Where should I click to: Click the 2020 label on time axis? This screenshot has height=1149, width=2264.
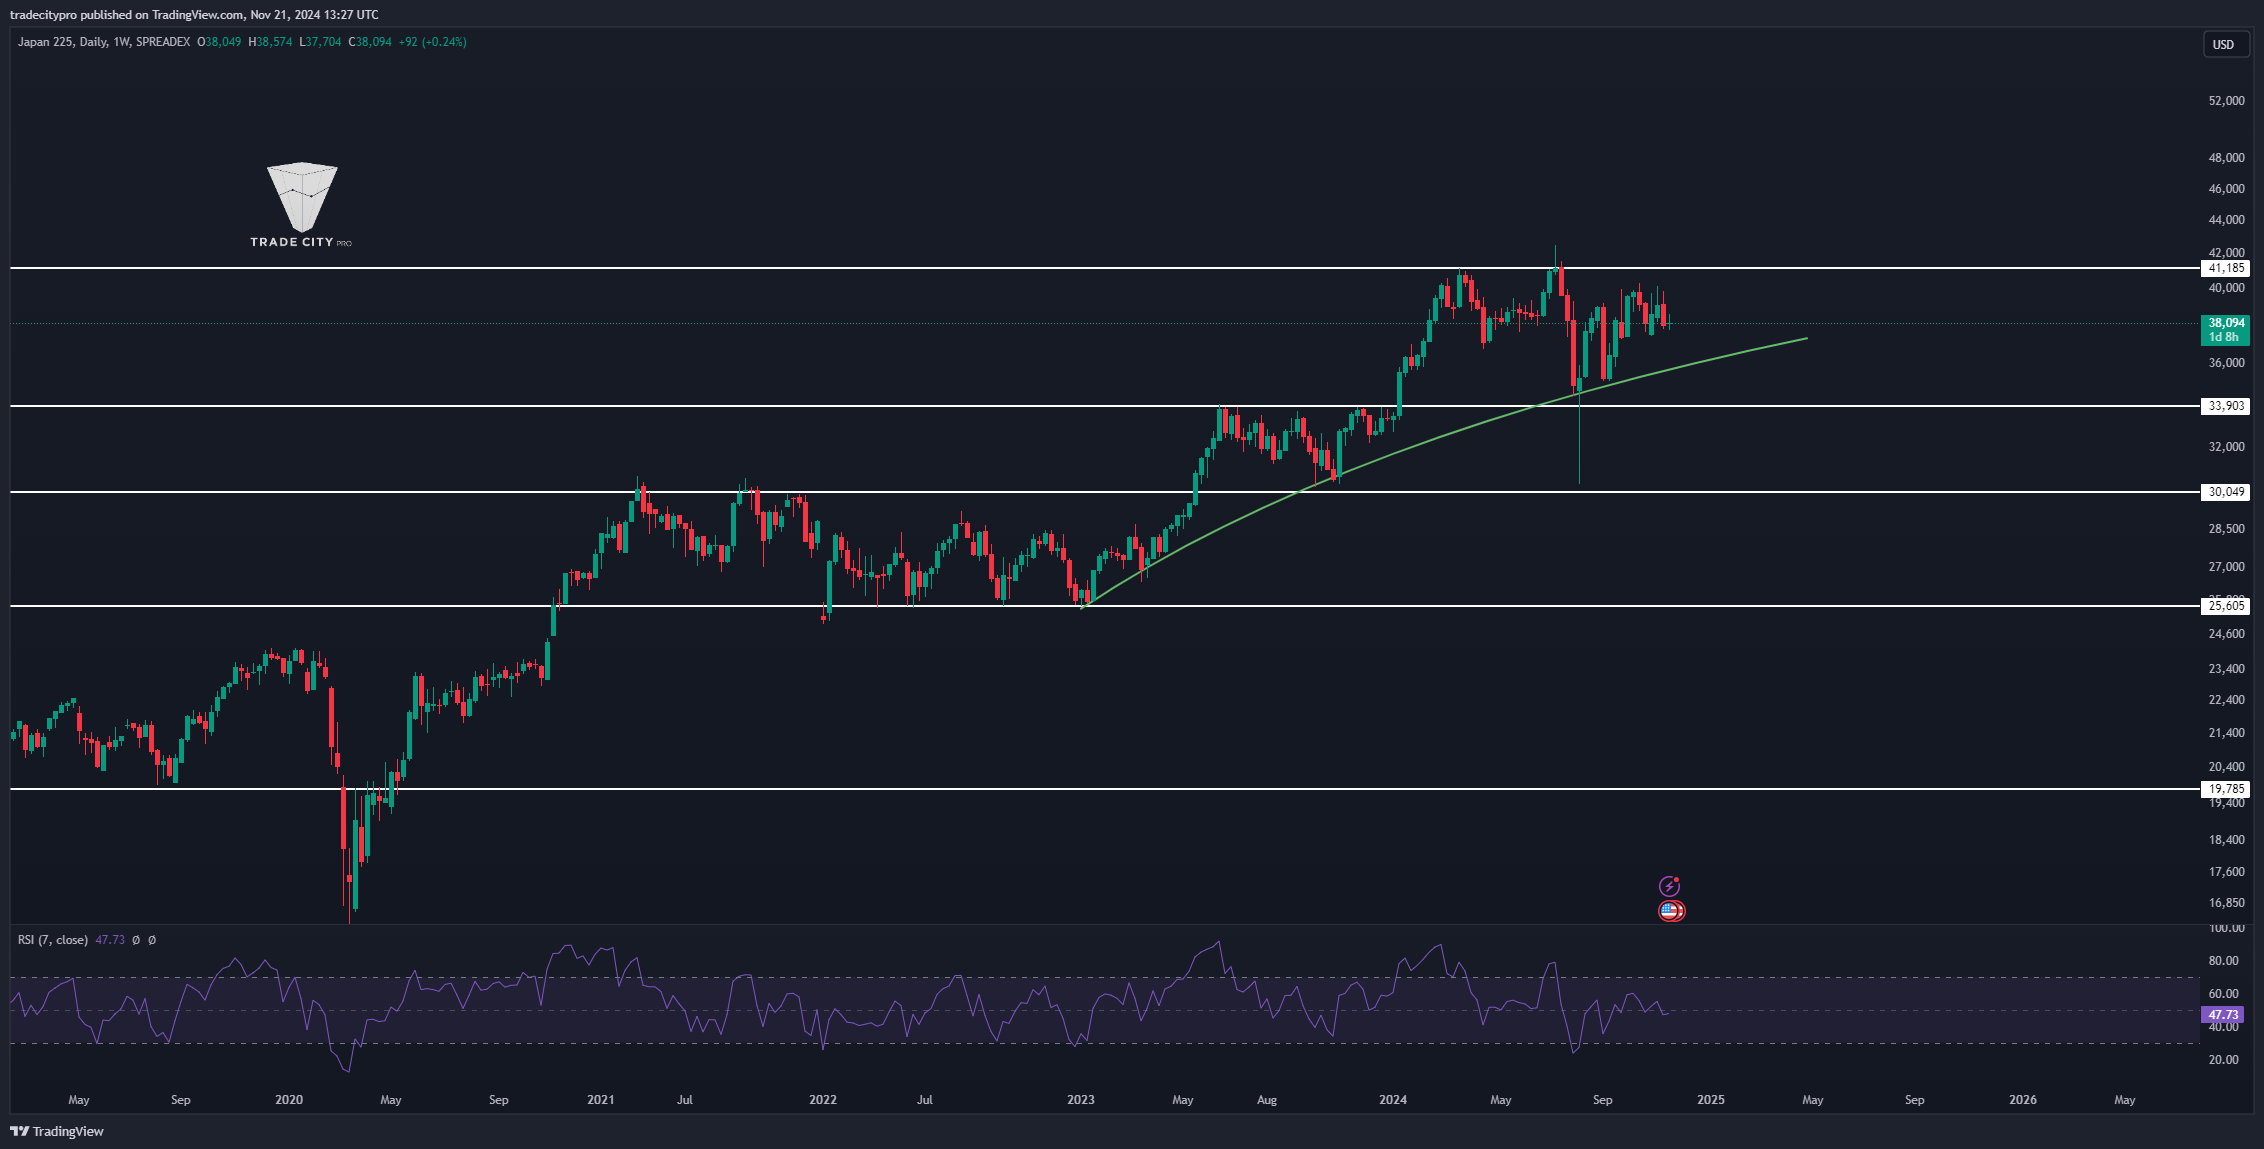pyautogui.click(x=289, y=1100)
